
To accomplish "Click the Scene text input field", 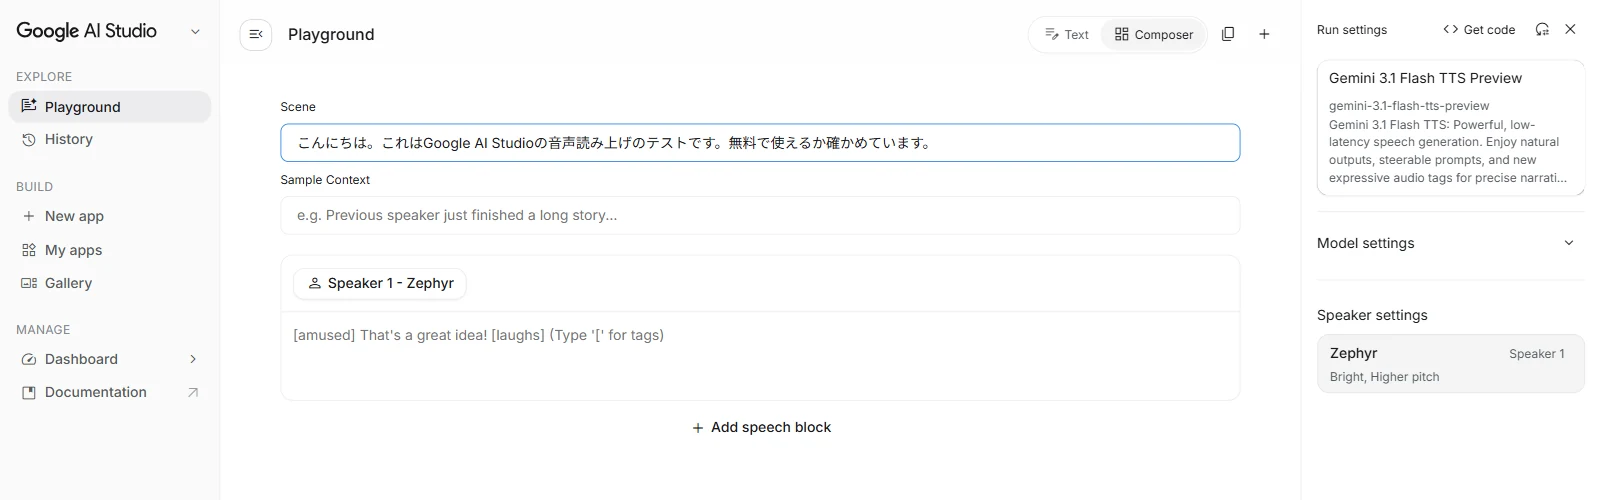I will coord(760,143).
